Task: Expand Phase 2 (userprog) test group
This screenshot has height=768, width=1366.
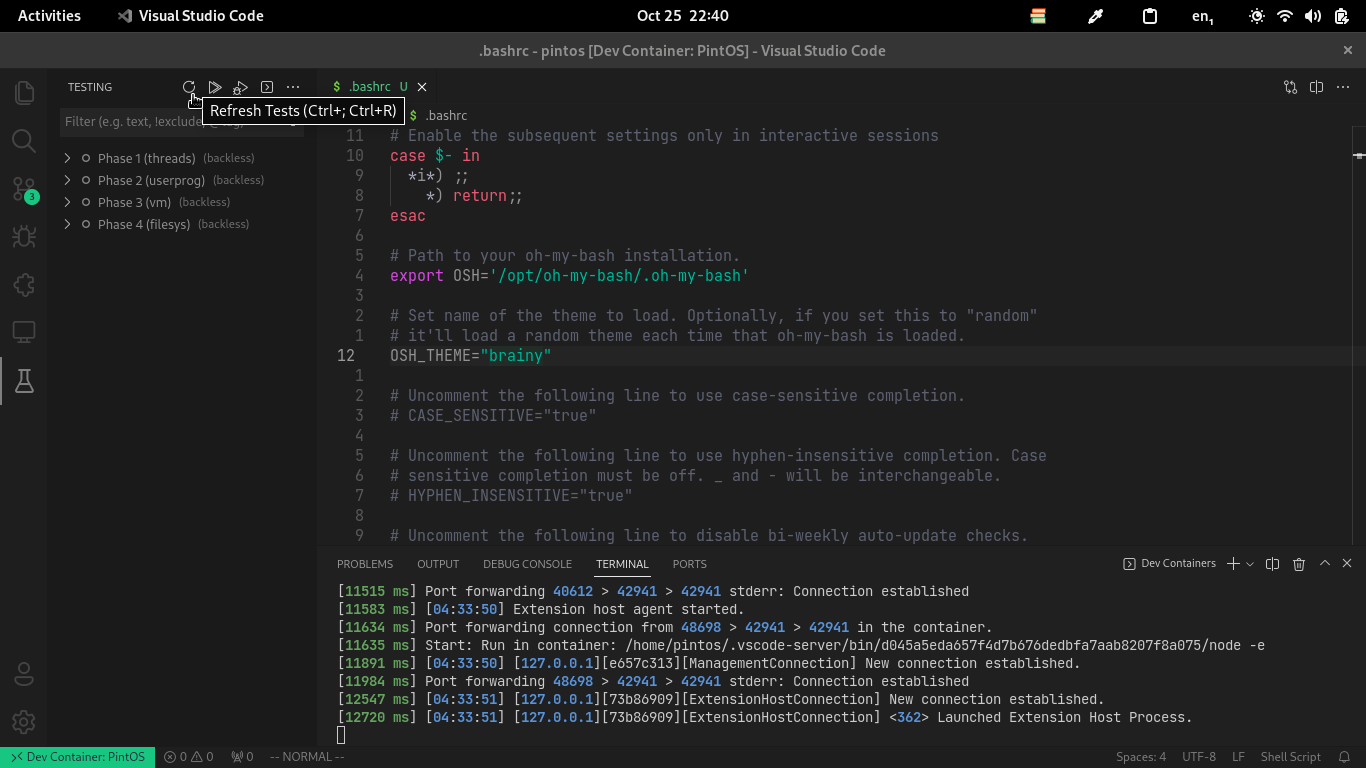Action: tap(67, 180)
